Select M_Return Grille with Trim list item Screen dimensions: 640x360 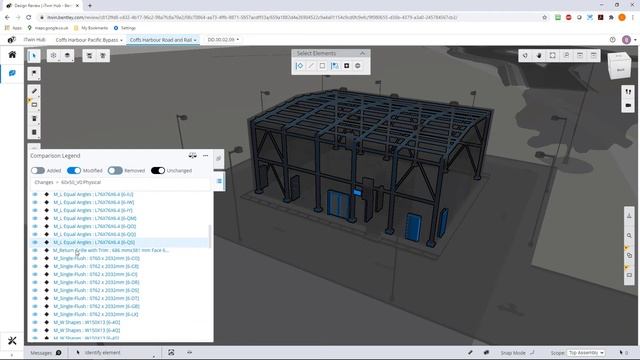click(x=111, y=250)
